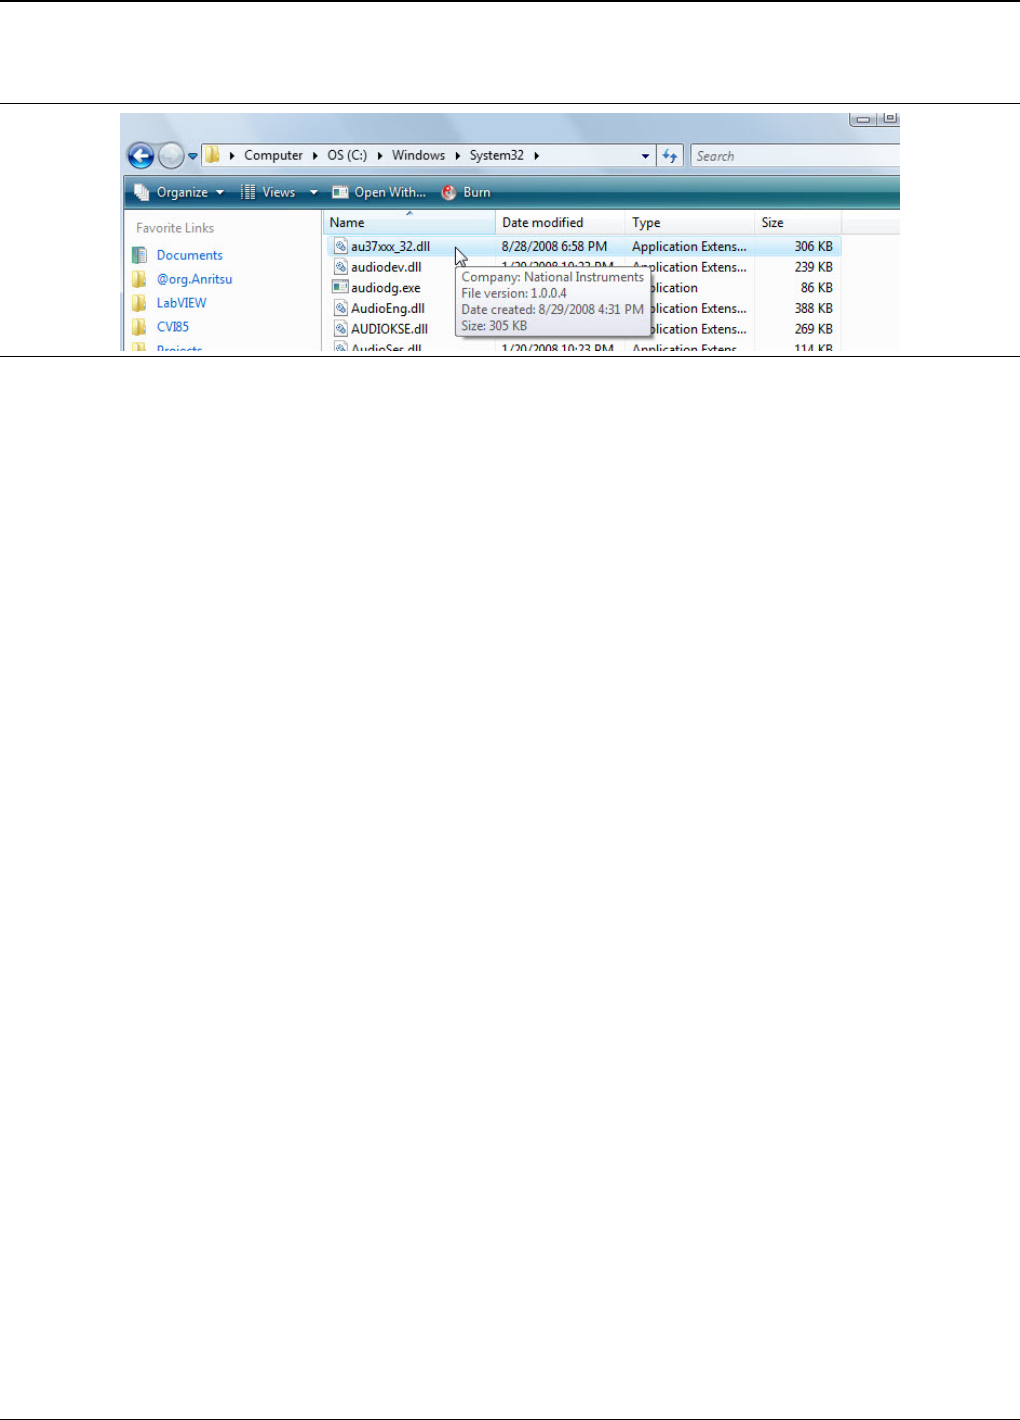Sort by the Date modified column header
This screenshot has width=1020, height=1420.
pos(560,222)
